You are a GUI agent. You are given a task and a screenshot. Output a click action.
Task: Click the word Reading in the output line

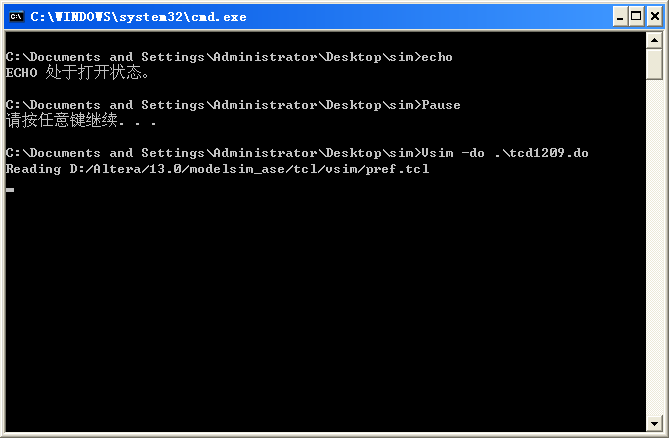click(33, 169)
